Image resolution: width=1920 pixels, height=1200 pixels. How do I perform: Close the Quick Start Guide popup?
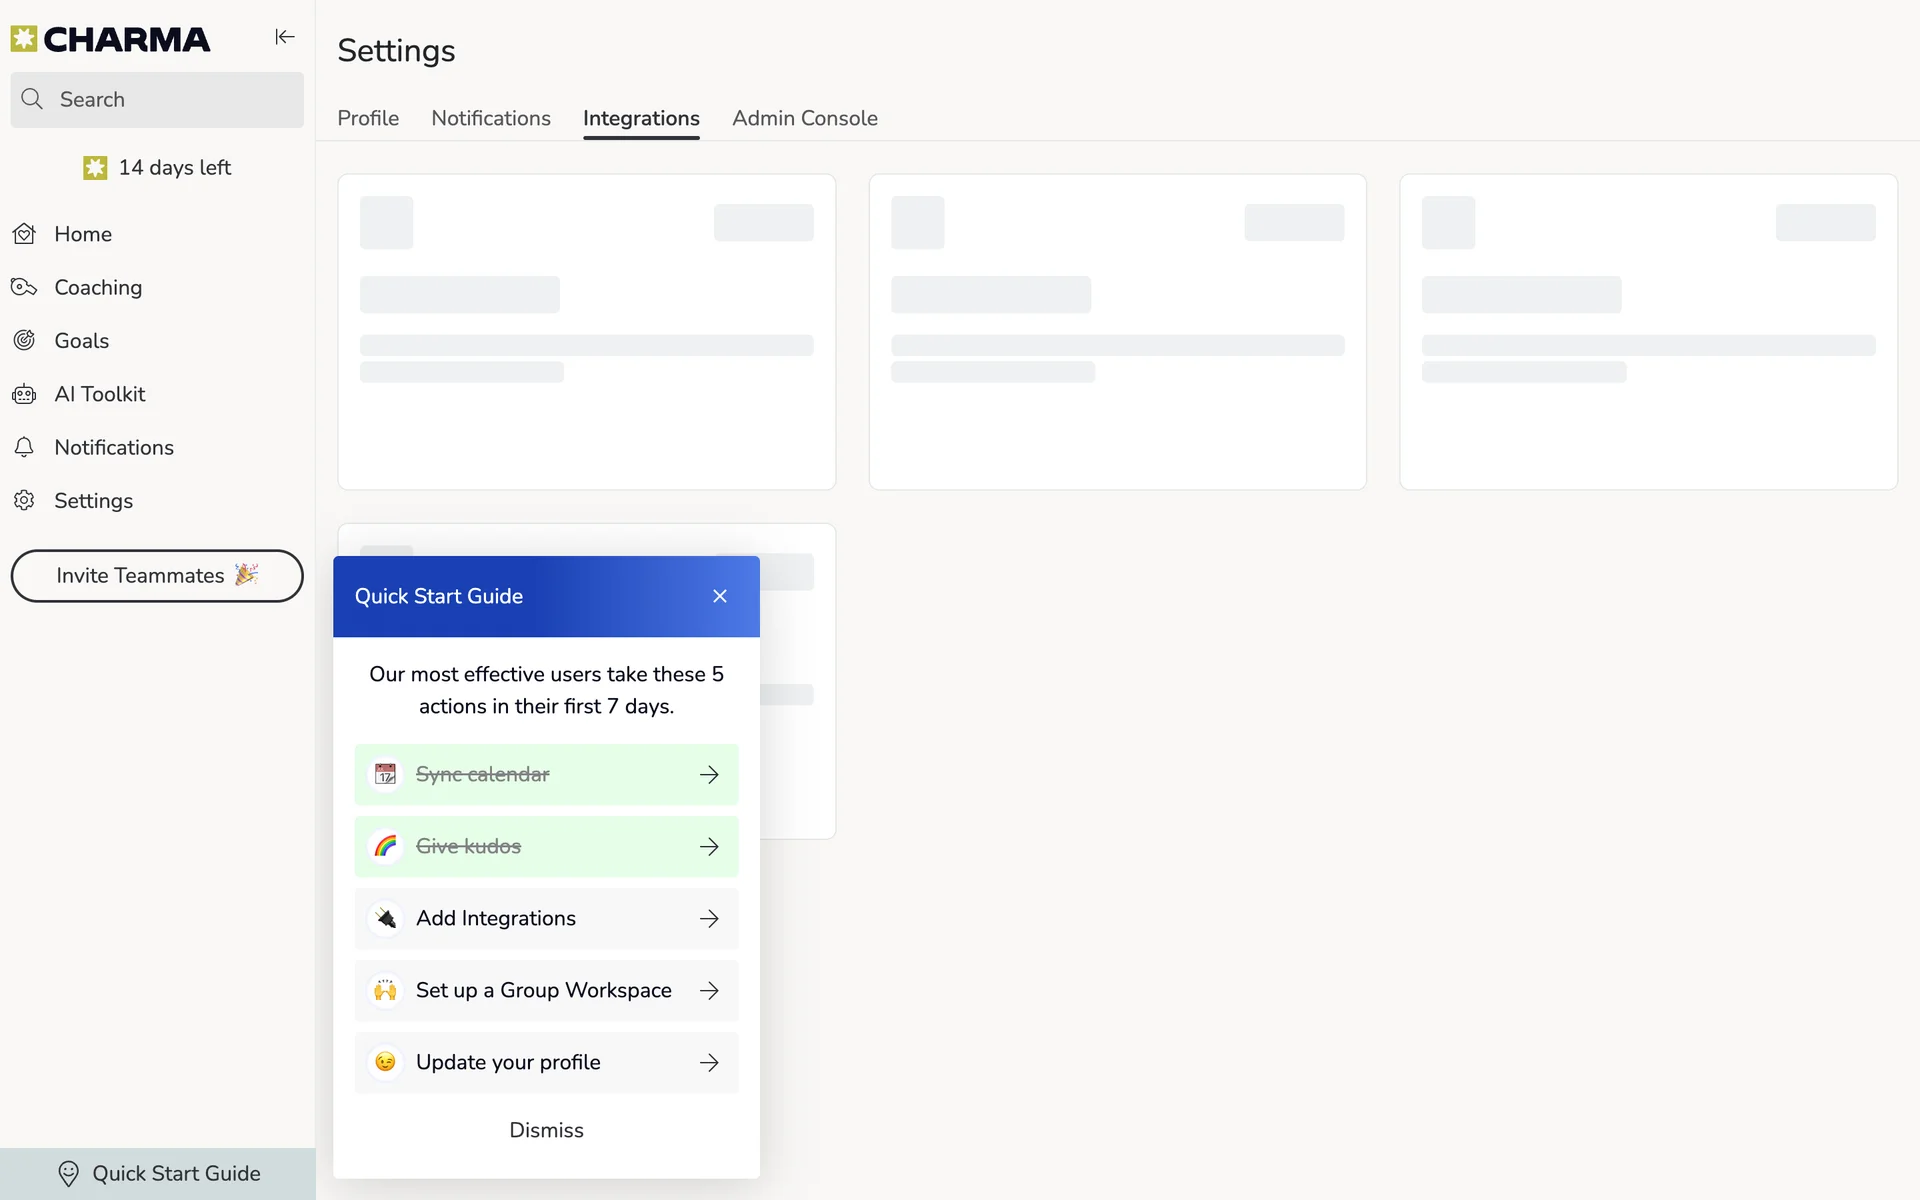point(719,596)
